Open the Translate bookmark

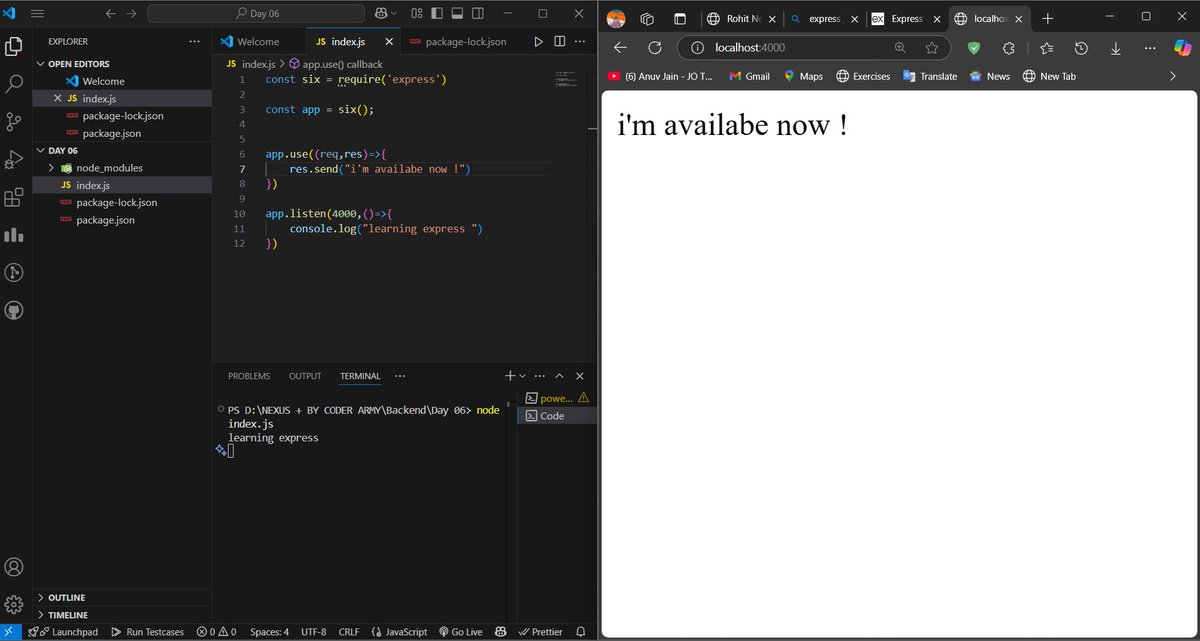pos(930,76)
